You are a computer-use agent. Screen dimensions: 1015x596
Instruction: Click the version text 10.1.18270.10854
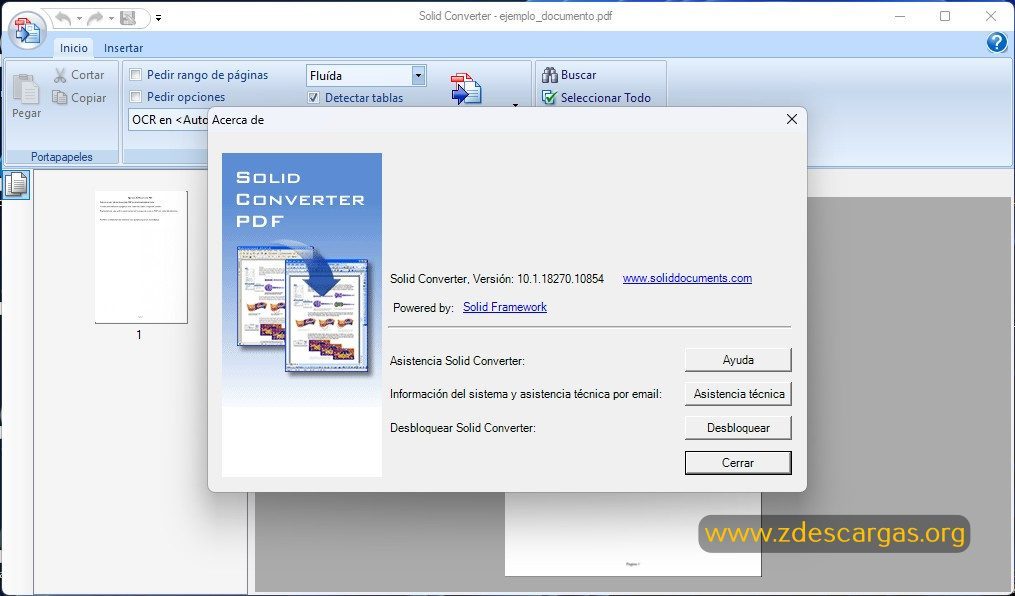pyautogui.click(x=561, y=279)
